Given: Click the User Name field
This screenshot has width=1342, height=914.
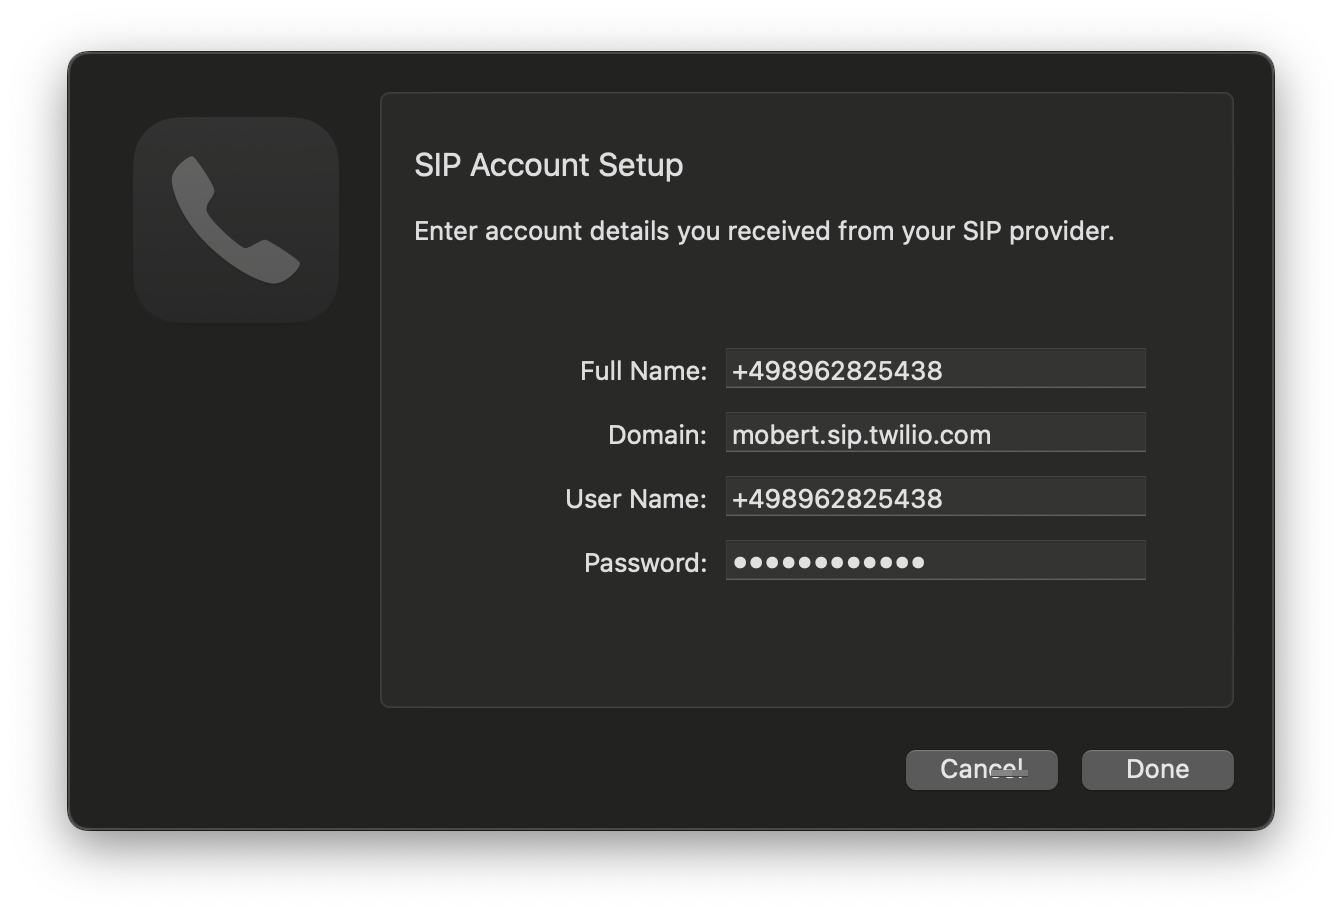Looking at the screenshot, I should (x=935, y=497).
